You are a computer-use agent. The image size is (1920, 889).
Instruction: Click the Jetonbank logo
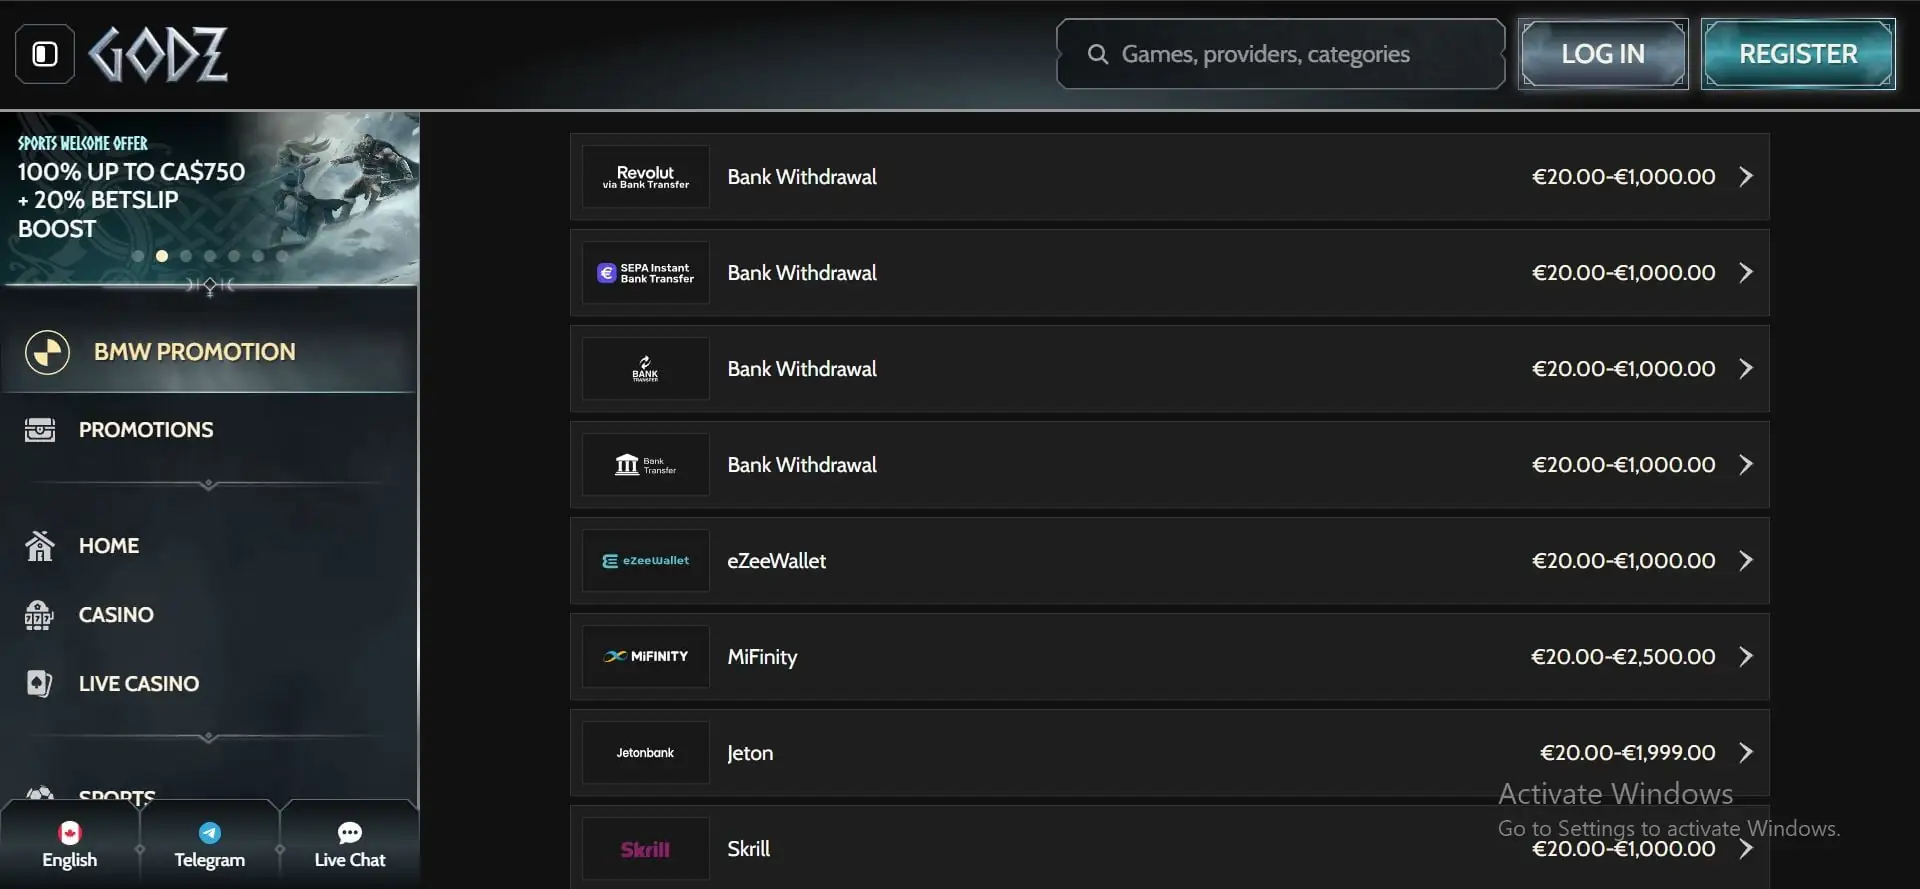tap(646, 753)
